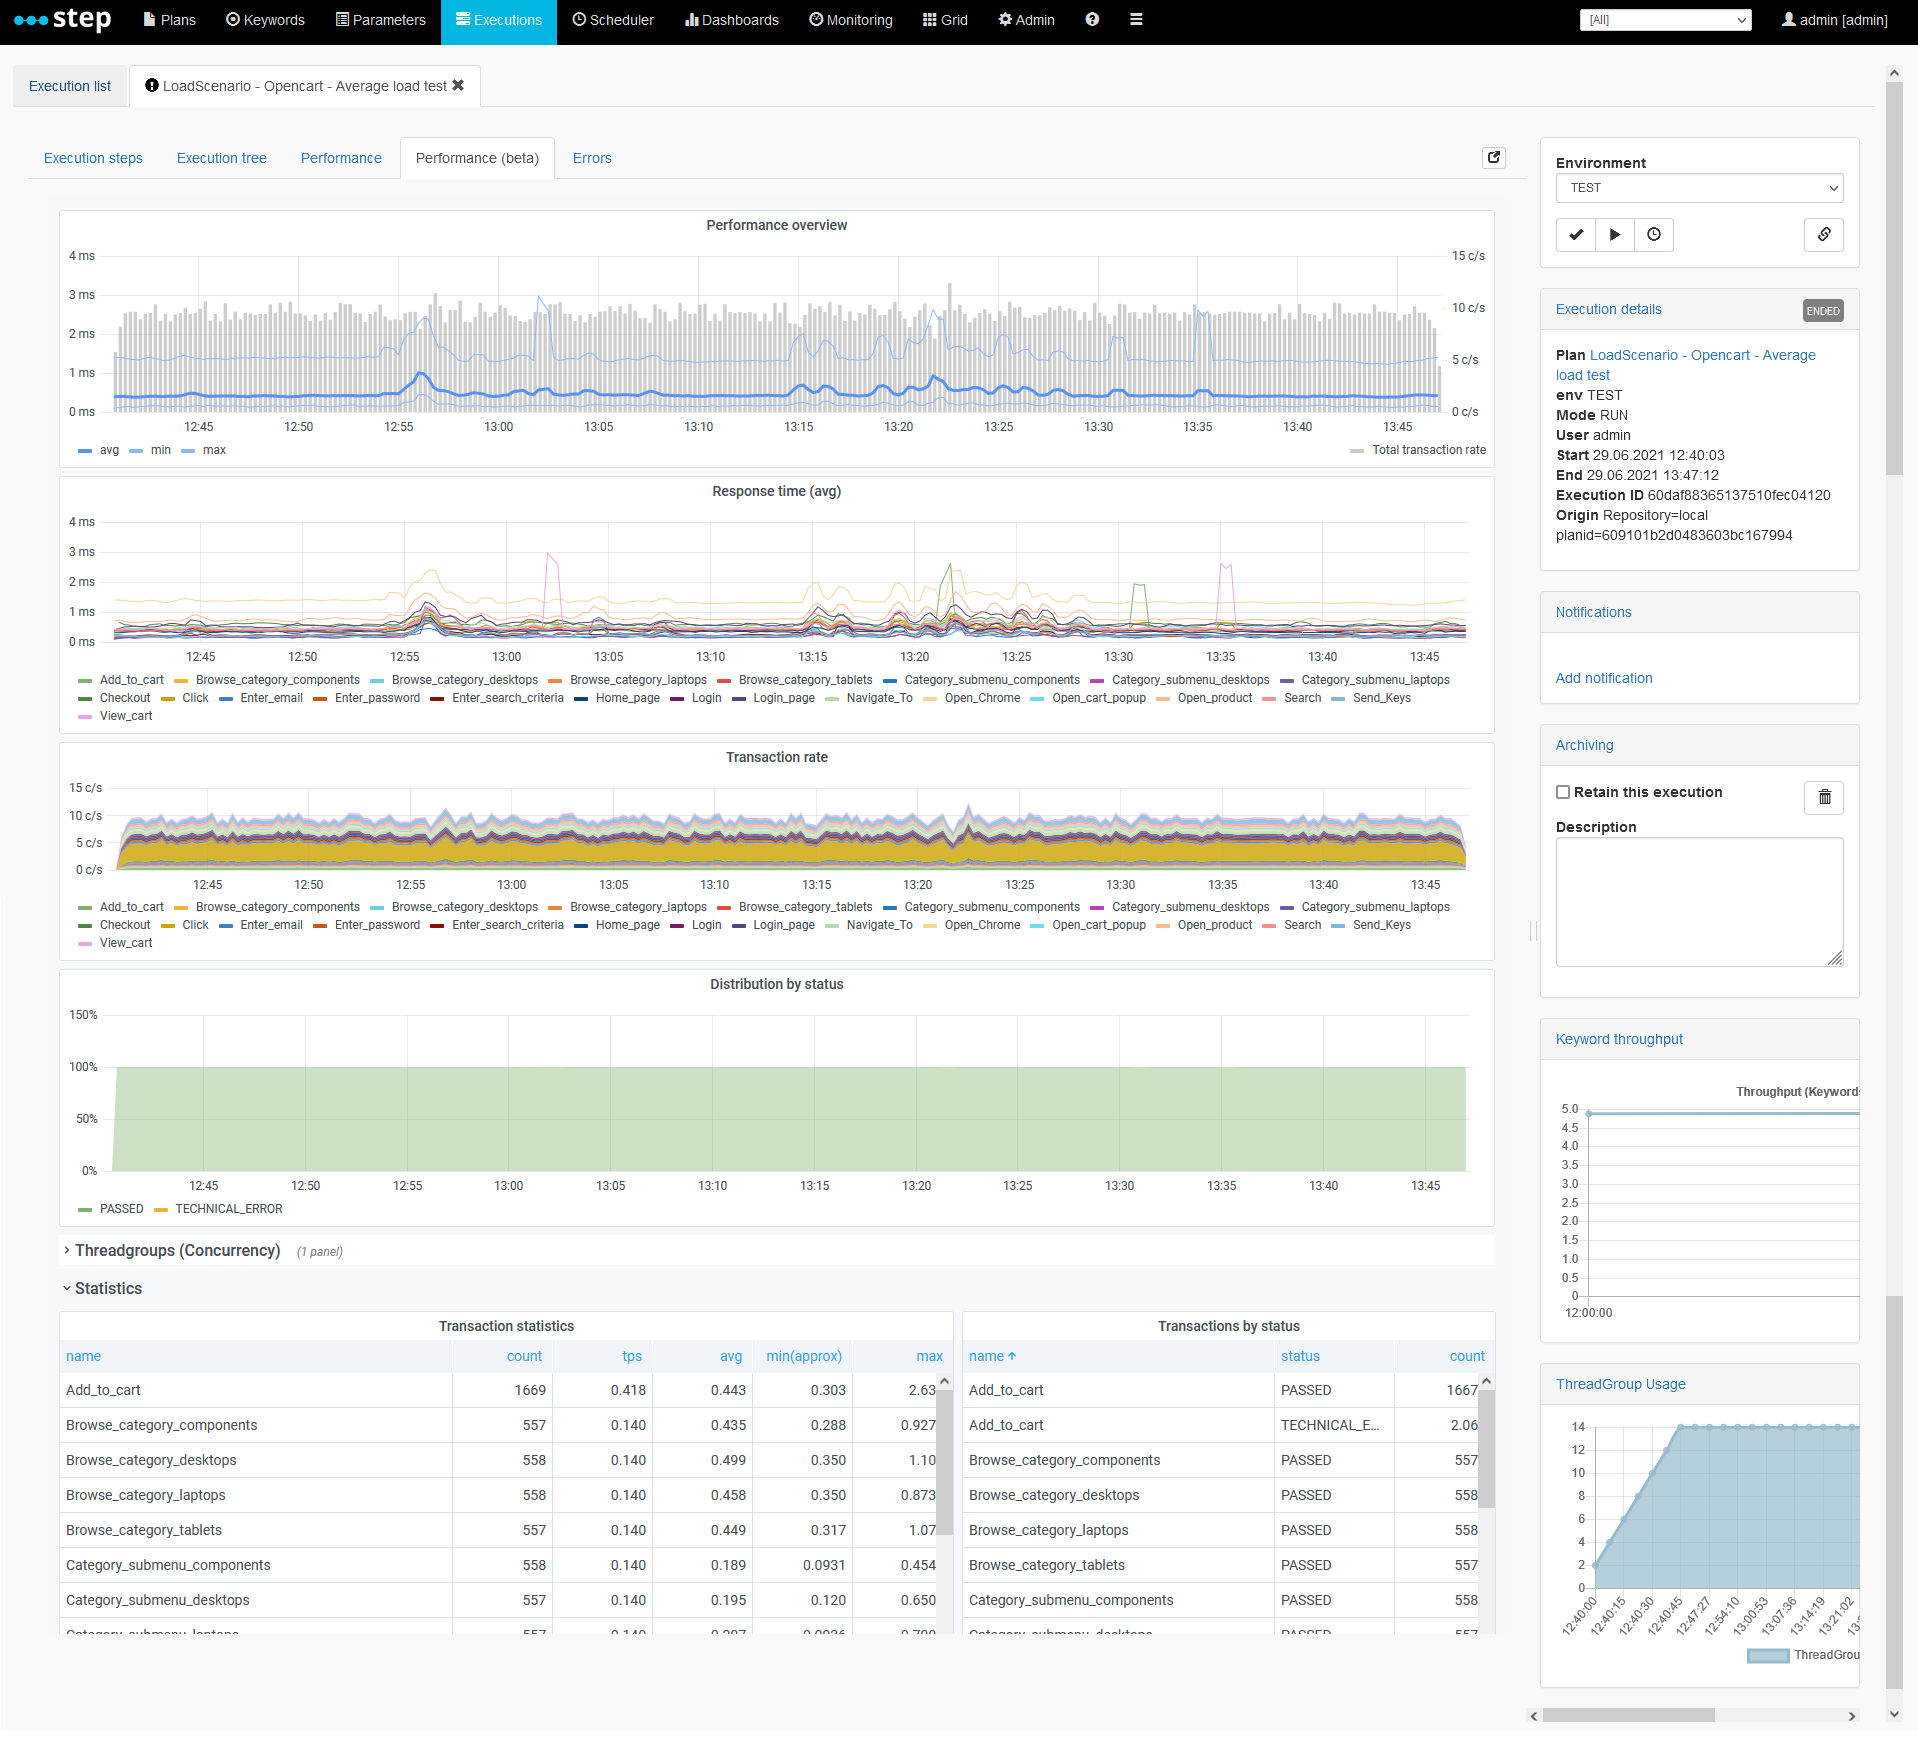Close the LoadScenario execution tab
This screenshot has height=1746, width=1918.
point(458,85)
